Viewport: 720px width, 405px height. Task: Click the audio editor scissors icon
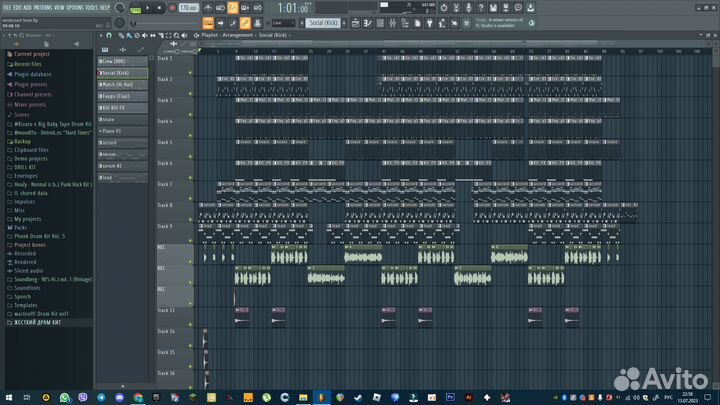pos(456,8)
